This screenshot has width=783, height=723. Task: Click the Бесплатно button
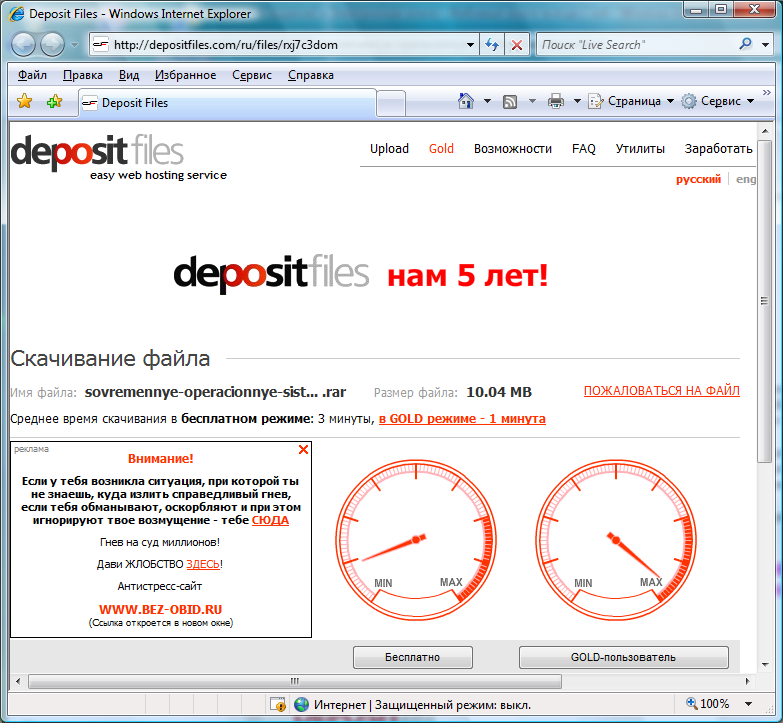pos(412,658)
